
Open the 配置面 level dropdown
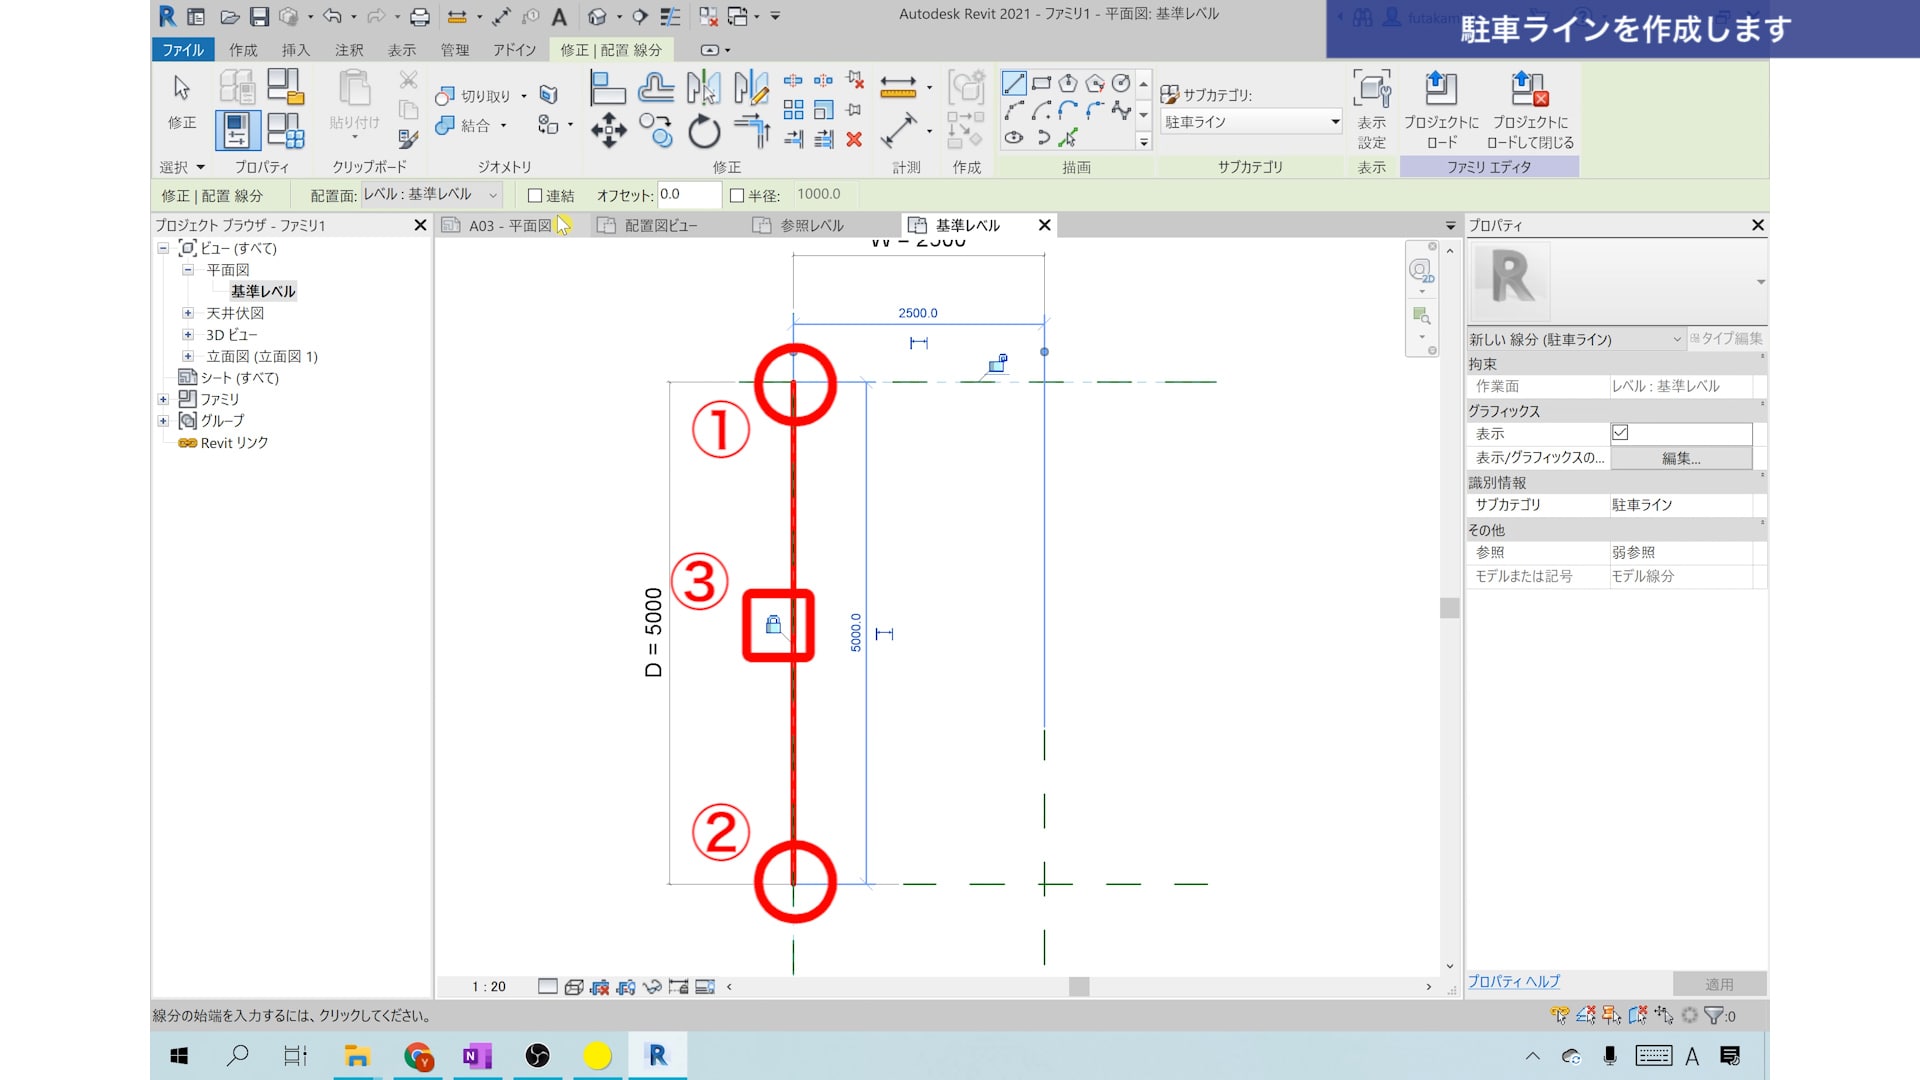[x=431, y=195]
